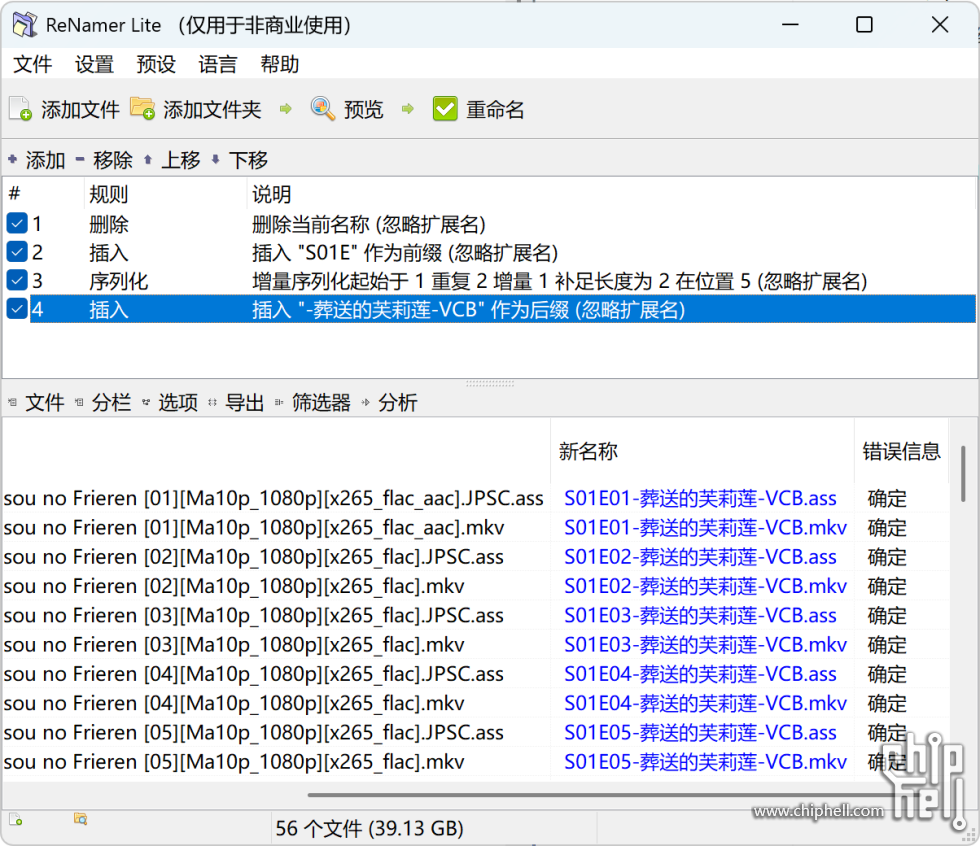Open preview with the 预览 magnifier icon

(322, 109)
